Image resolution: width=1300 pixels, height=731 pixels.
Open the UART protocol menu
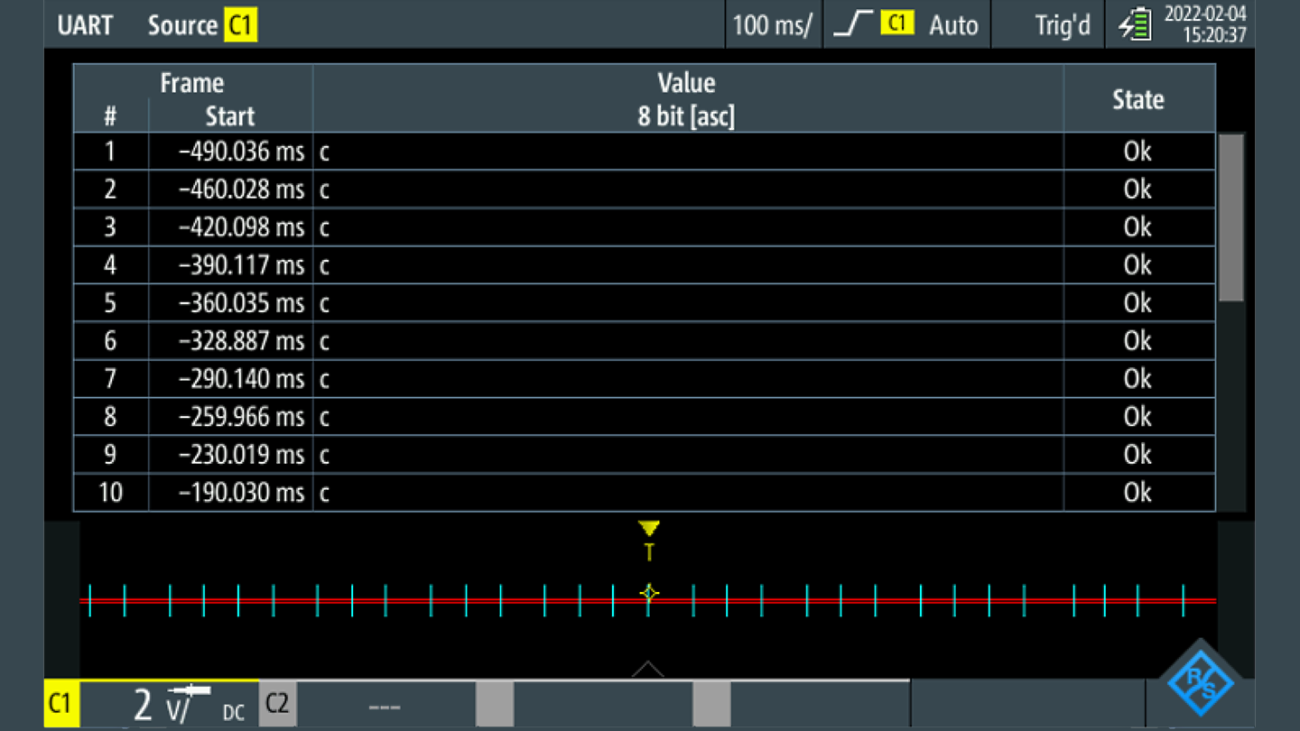(85, 25)
